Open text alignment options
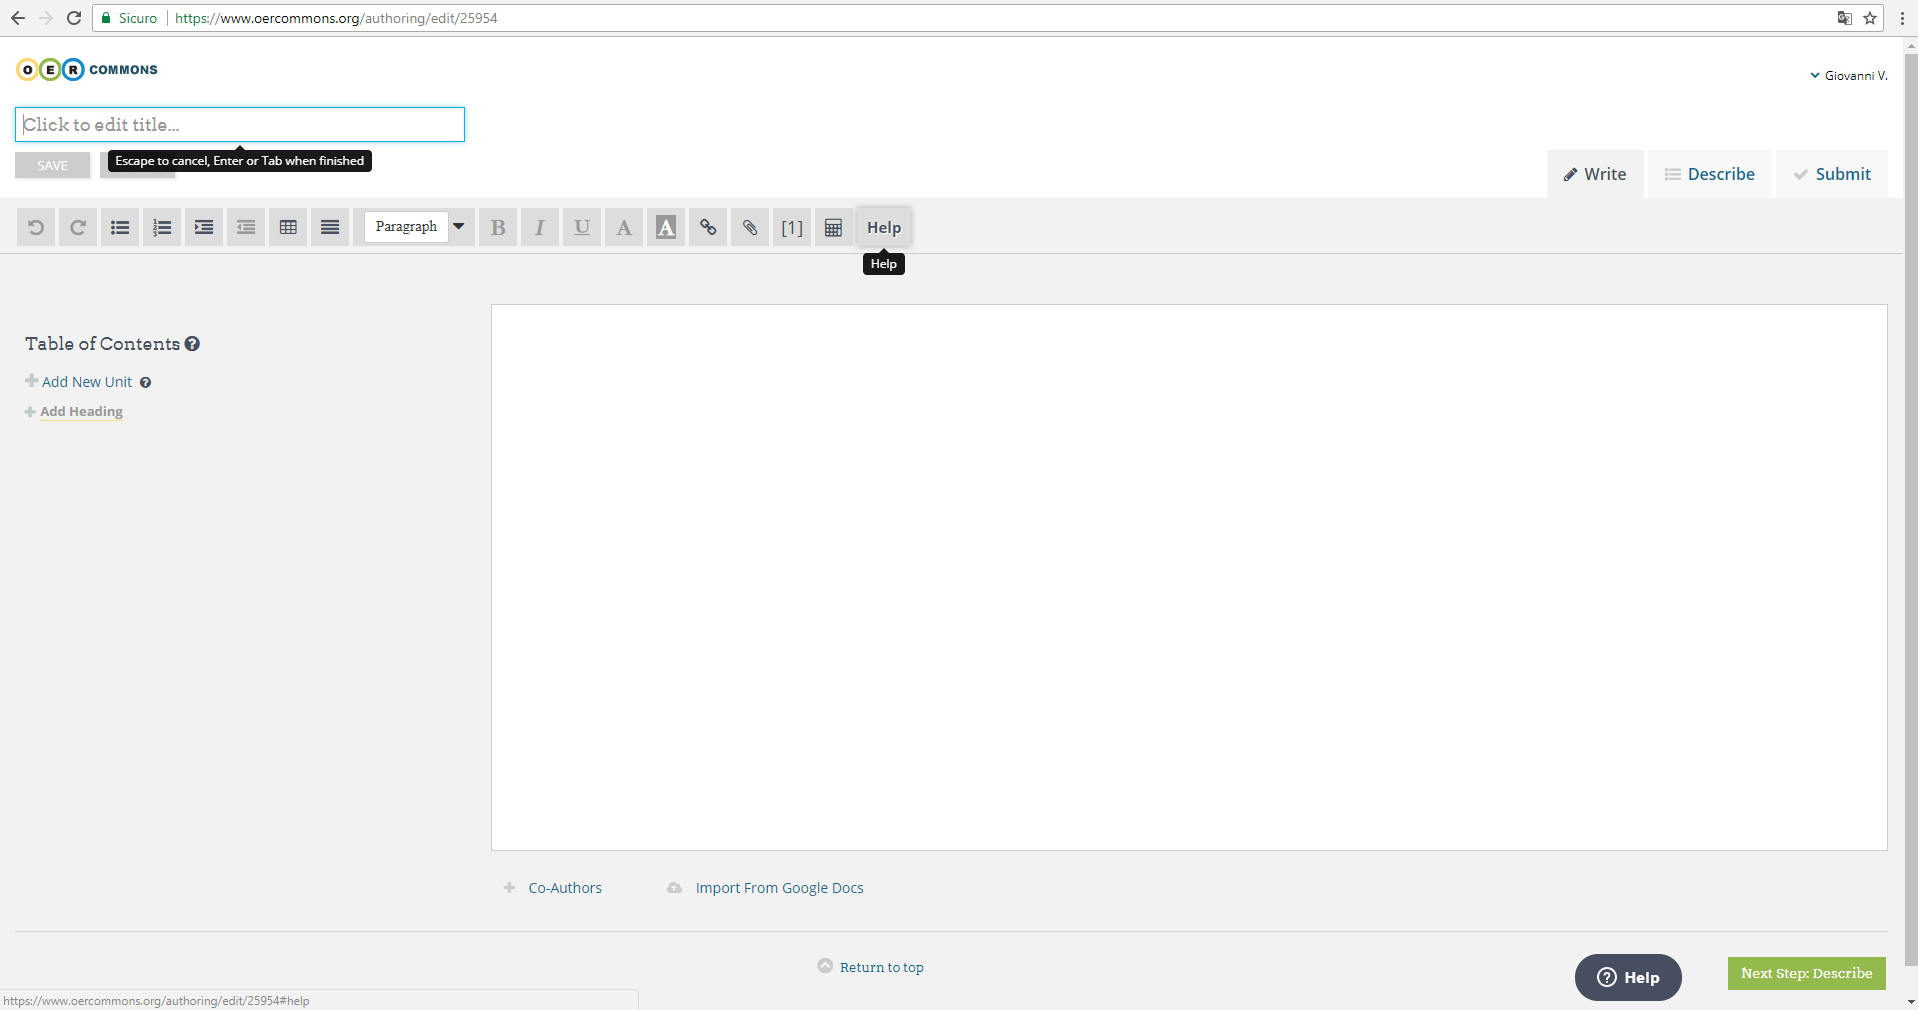 tap(330, 228)
